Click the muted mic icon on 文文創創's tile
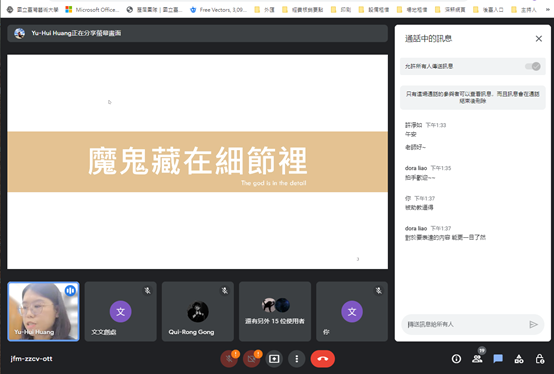This screenshot has height=374, width=554. (147, 290)
